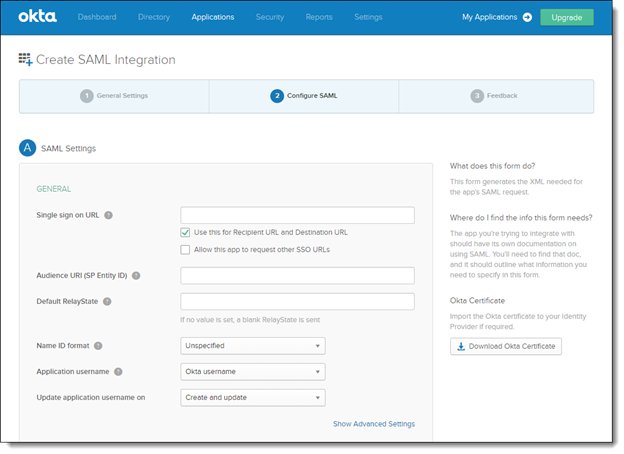Screen dimensions: 624x454
Task: Click help icon next to Application username
Action: 118,372
